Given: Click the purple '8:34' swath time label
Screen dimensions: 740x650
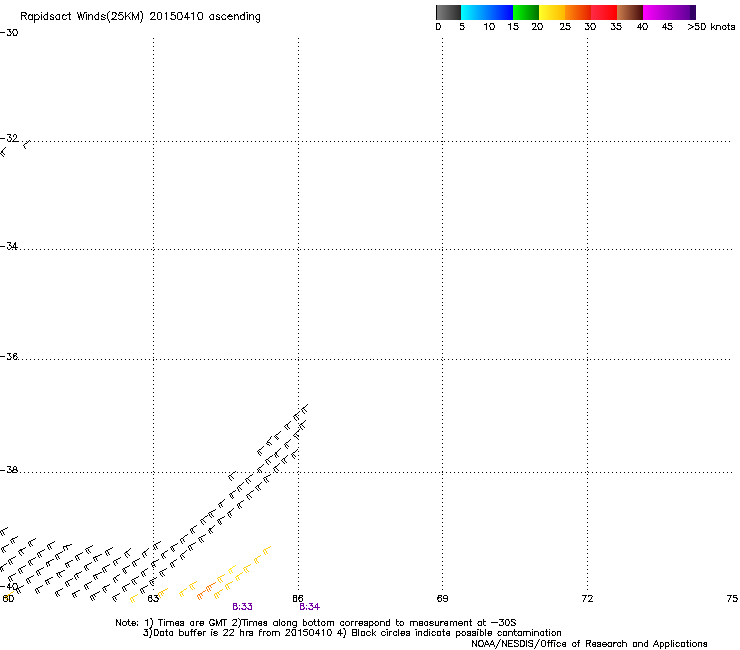Looking at the screenshot, I should tap(310, 607).
